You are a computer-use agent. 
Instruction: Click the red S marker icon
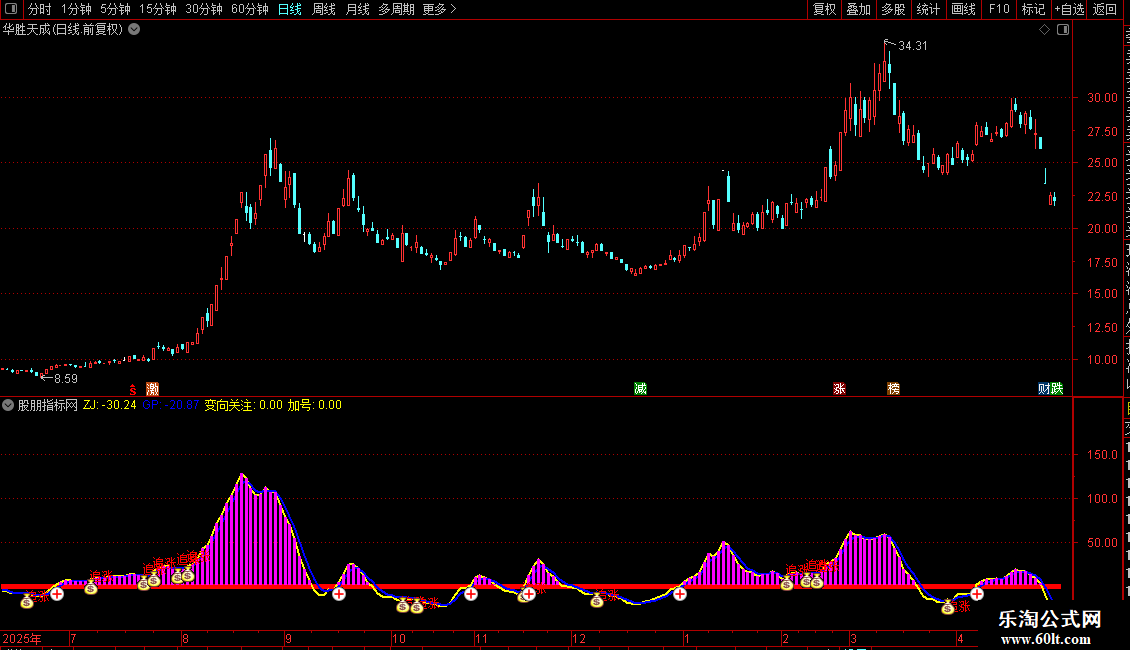pyautogui.click(x=133, y=389)
